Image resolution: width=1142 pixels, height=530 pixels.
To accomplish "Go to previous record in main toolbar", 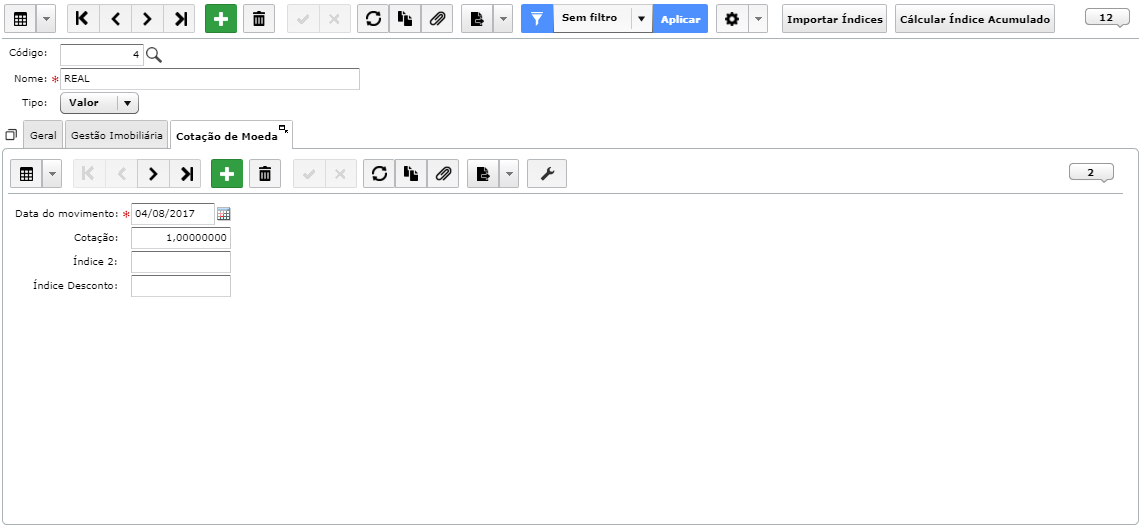I will 115,20.
